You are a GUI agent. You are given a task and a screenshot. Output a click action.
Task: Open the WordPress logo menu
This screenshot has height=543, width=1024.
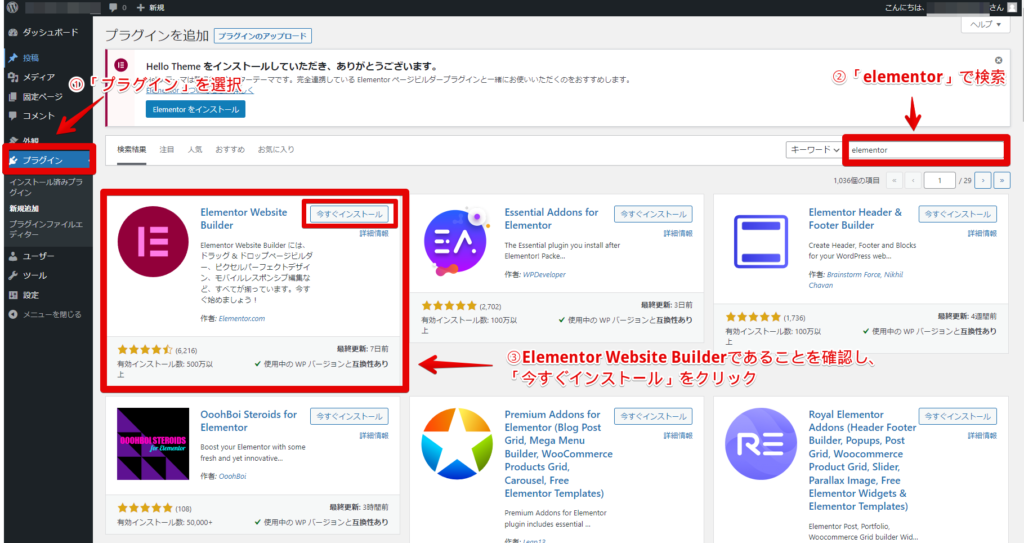pyautogui.click(x=12, y=7)
